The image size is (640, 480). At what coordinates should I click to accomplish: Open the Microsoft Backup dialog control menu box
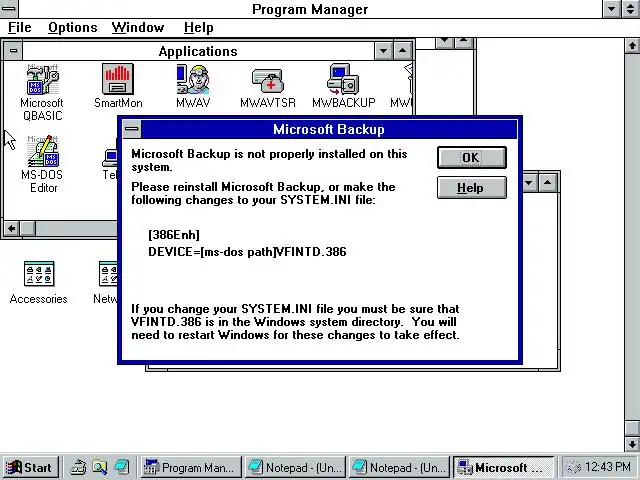pyautogui.click(x=132, y=129)
